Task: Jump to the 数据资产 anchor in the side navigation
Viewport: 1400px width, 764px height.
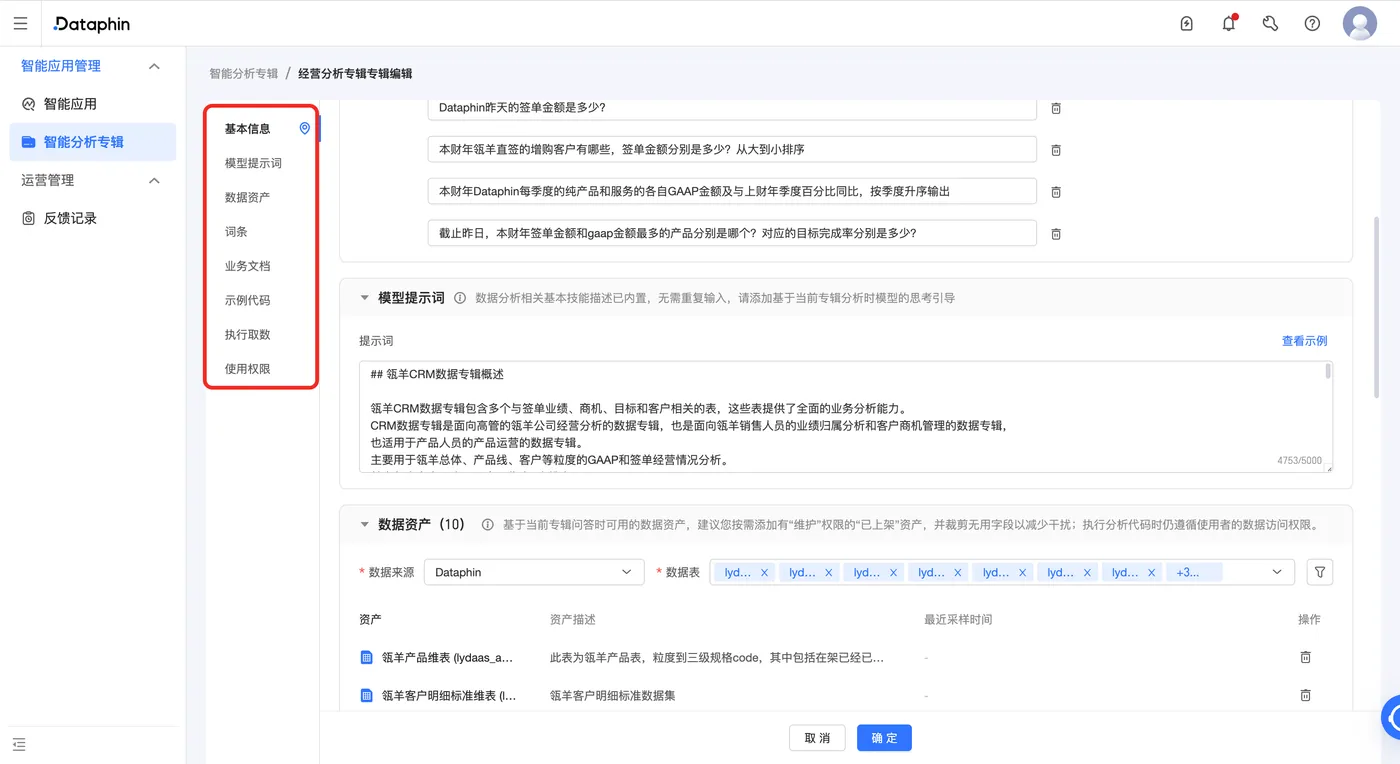Action: click(247, 197)
